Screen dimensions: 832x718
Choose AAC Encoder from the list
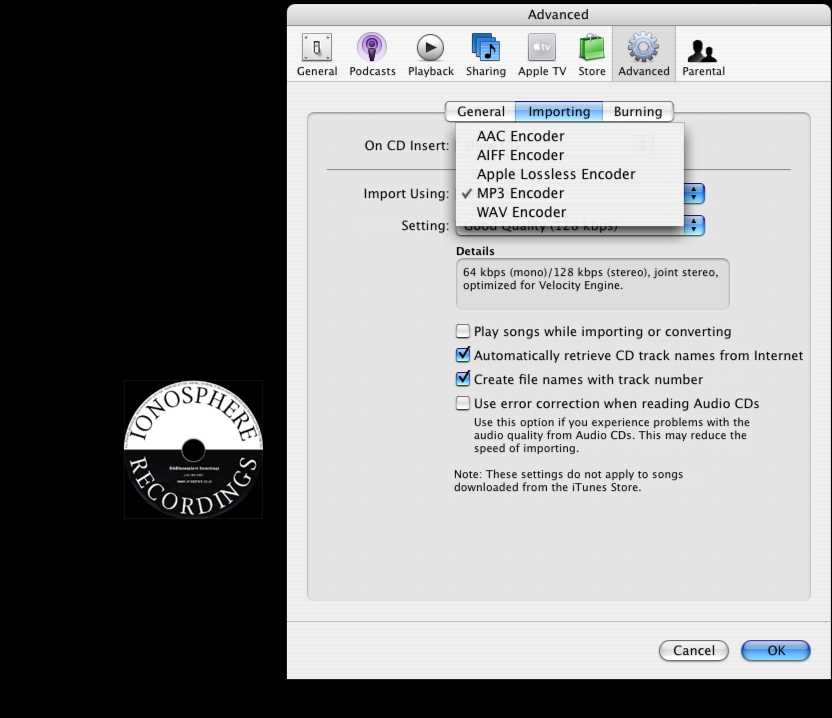[520, 136]
